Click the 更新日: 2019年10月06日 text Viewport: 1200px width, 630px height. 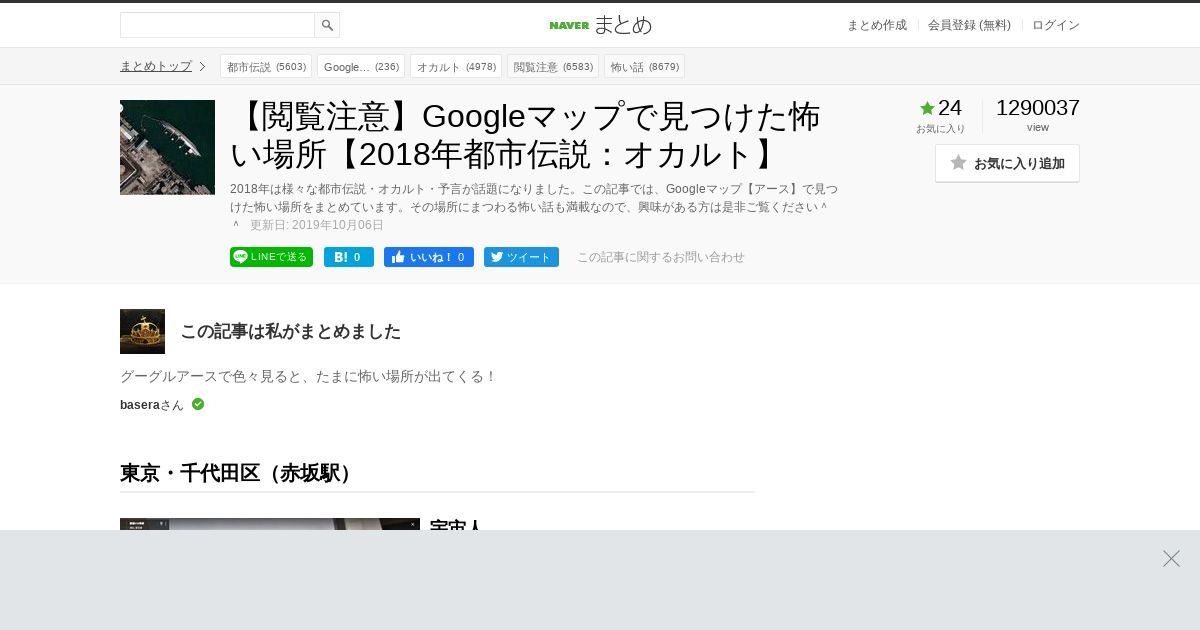coord(317,225)
